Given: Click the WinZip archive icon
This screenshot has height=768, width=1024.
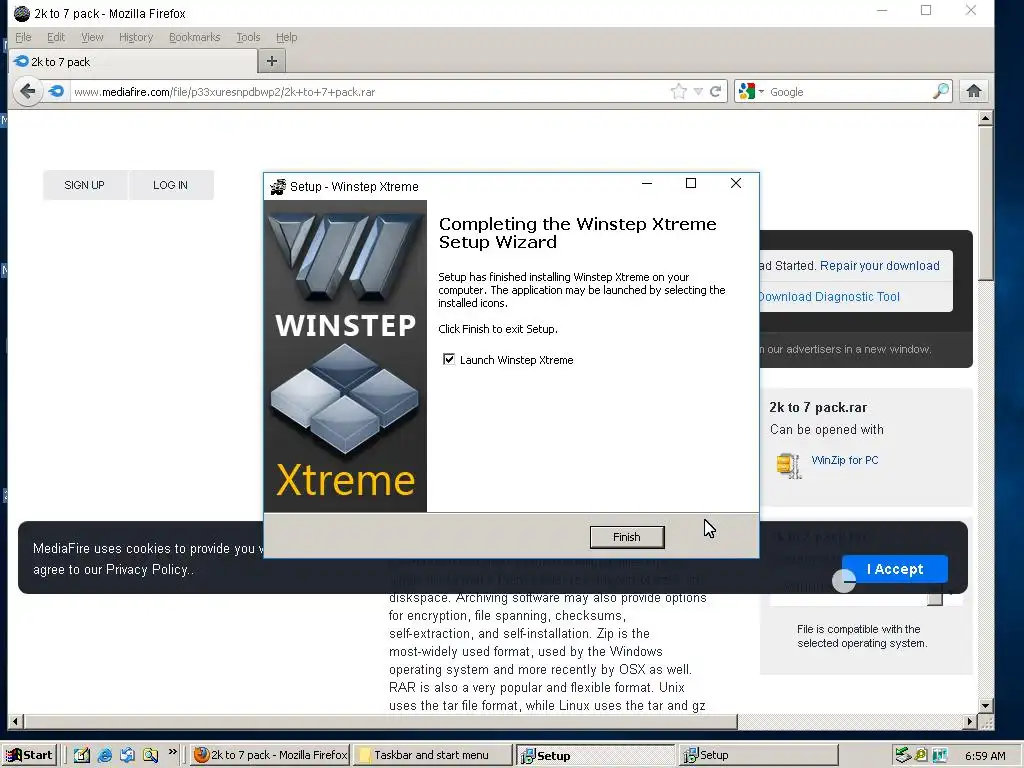Looking at the screenshot, I should point(789,466).
